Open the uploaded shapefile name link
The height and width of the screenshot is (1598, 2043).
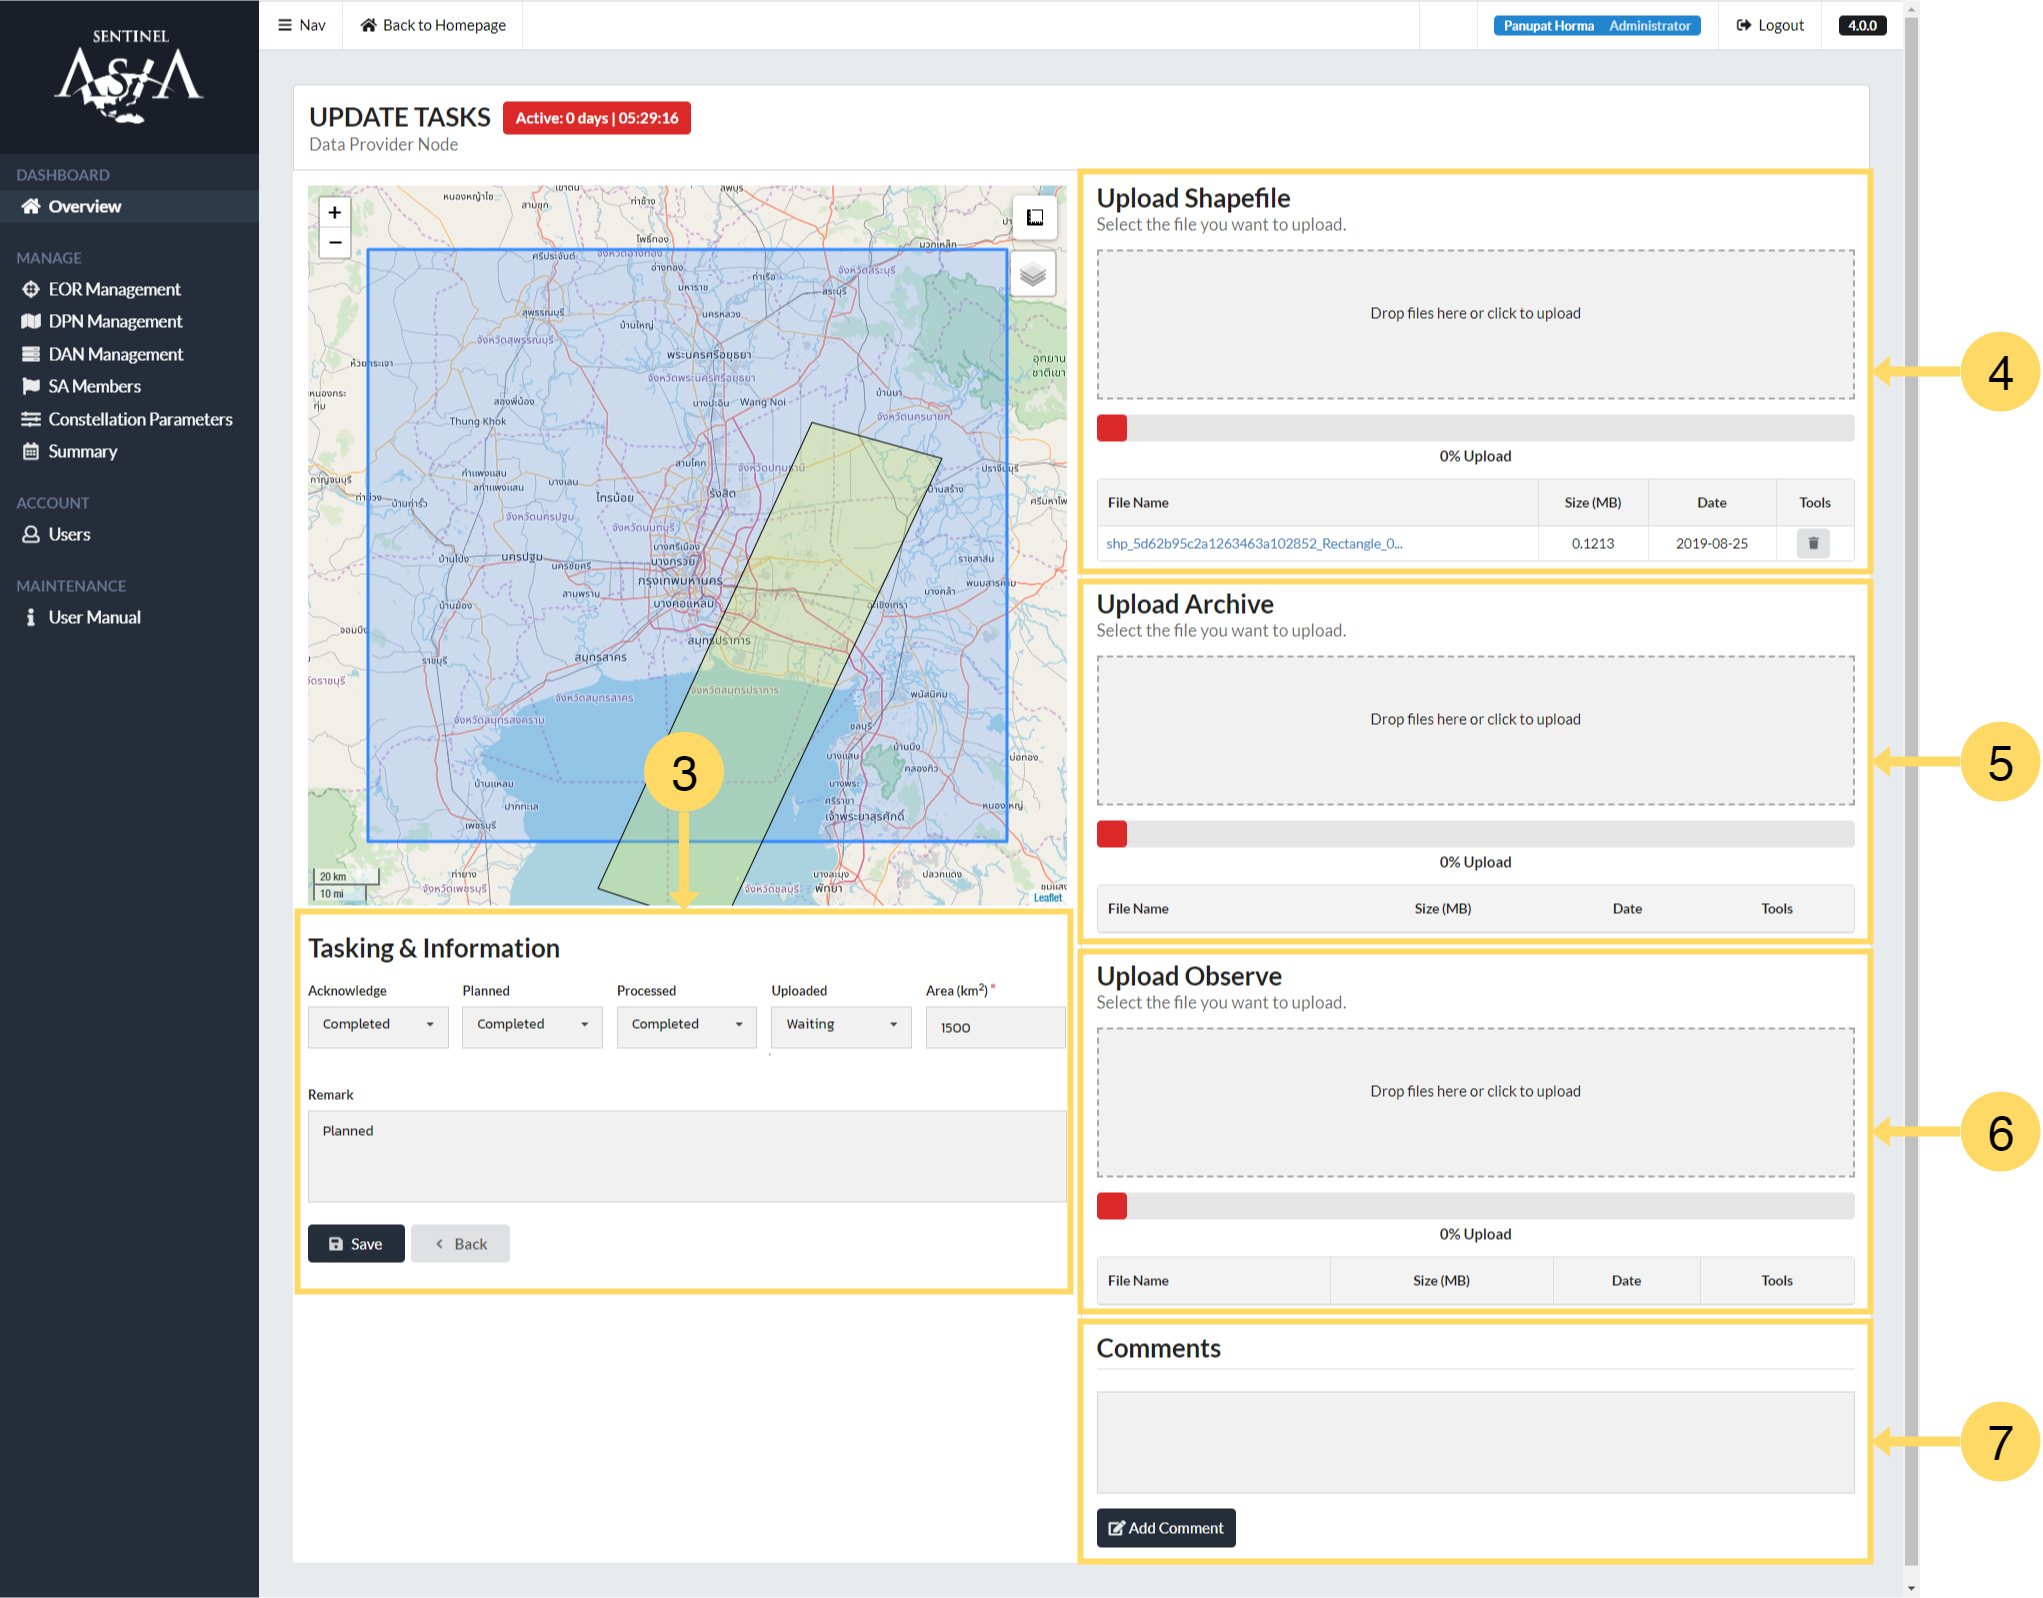coord(1254,544)
